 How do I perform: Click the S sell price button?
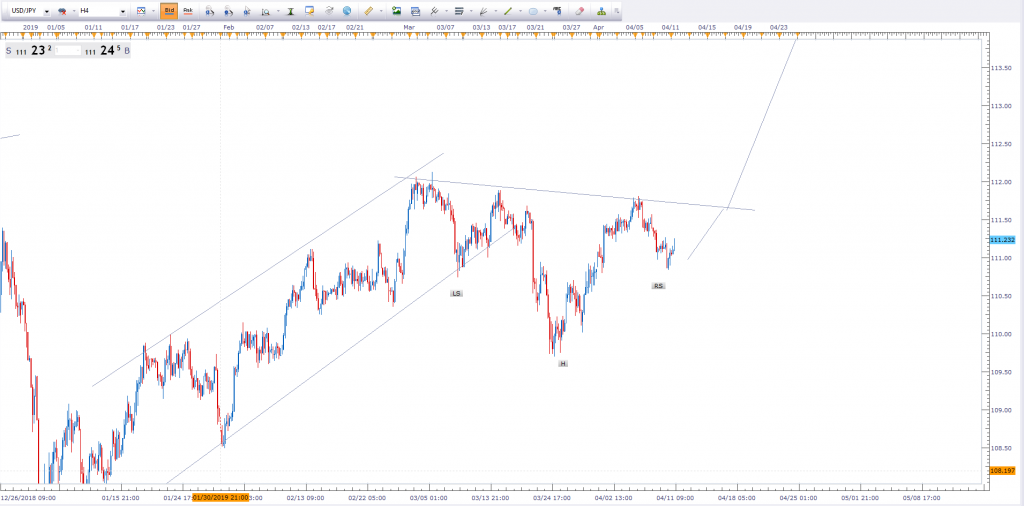(x=9, y=49)
